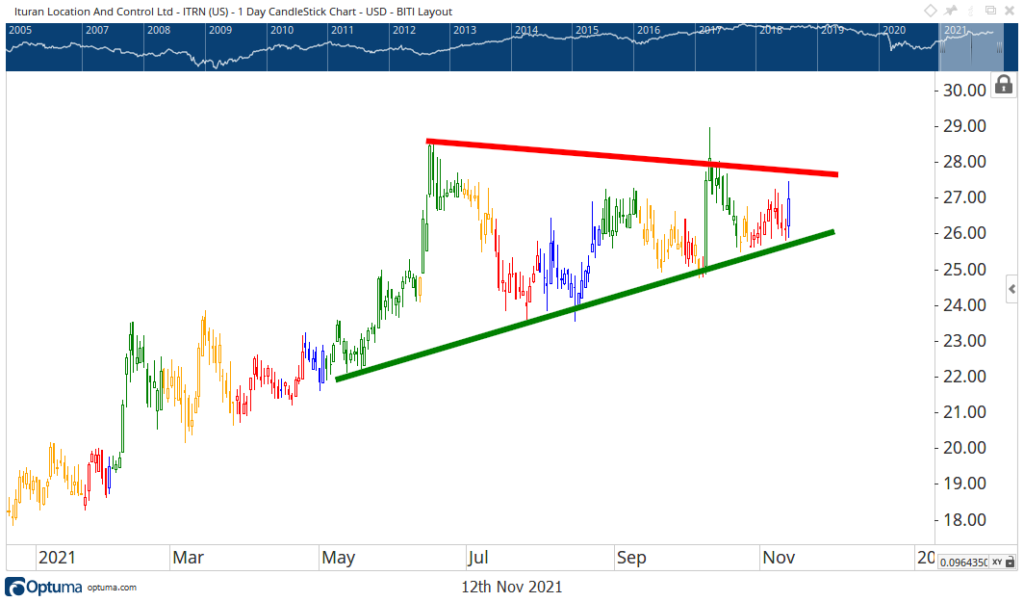1024x602 pixels.
Task: Toggle the price scale lock padlock
Action: tap(1004, 85)
